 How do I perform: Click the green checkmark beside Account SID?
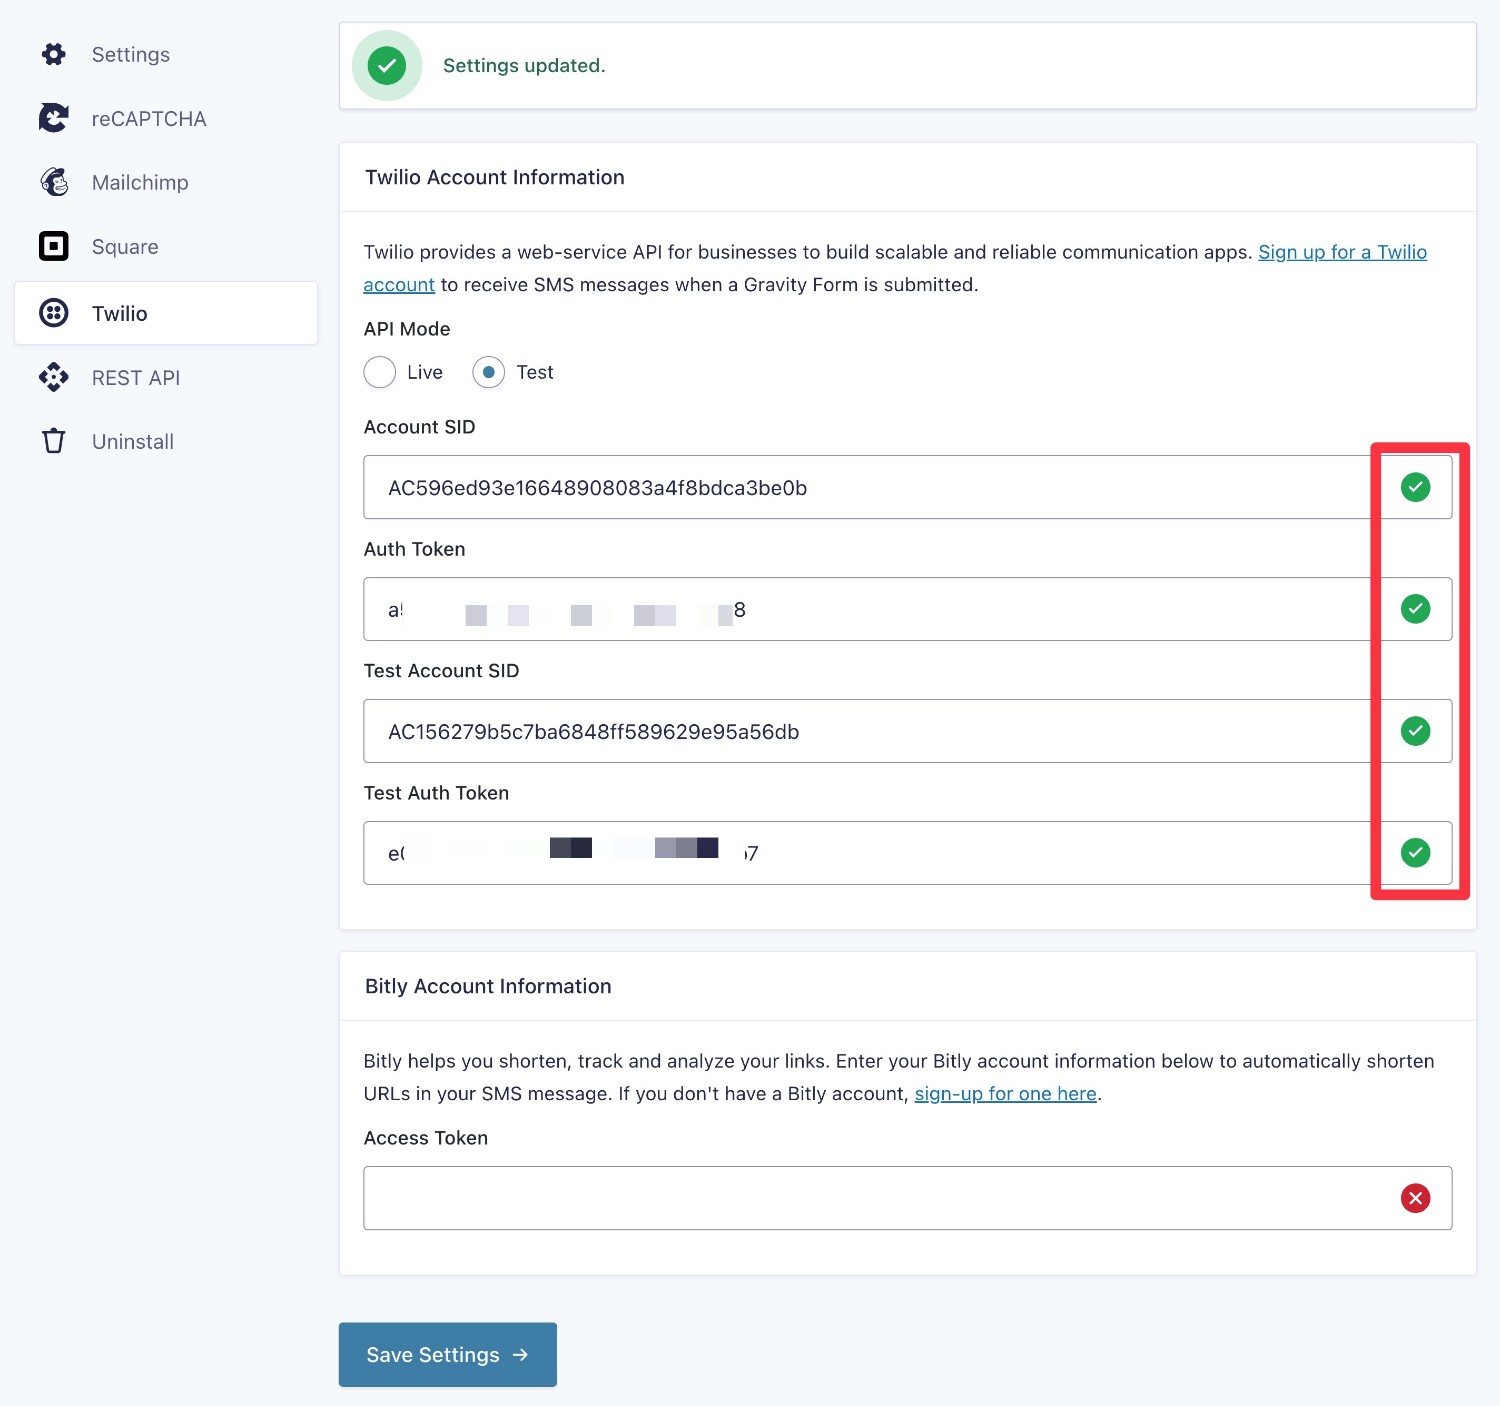(1415, 487)
